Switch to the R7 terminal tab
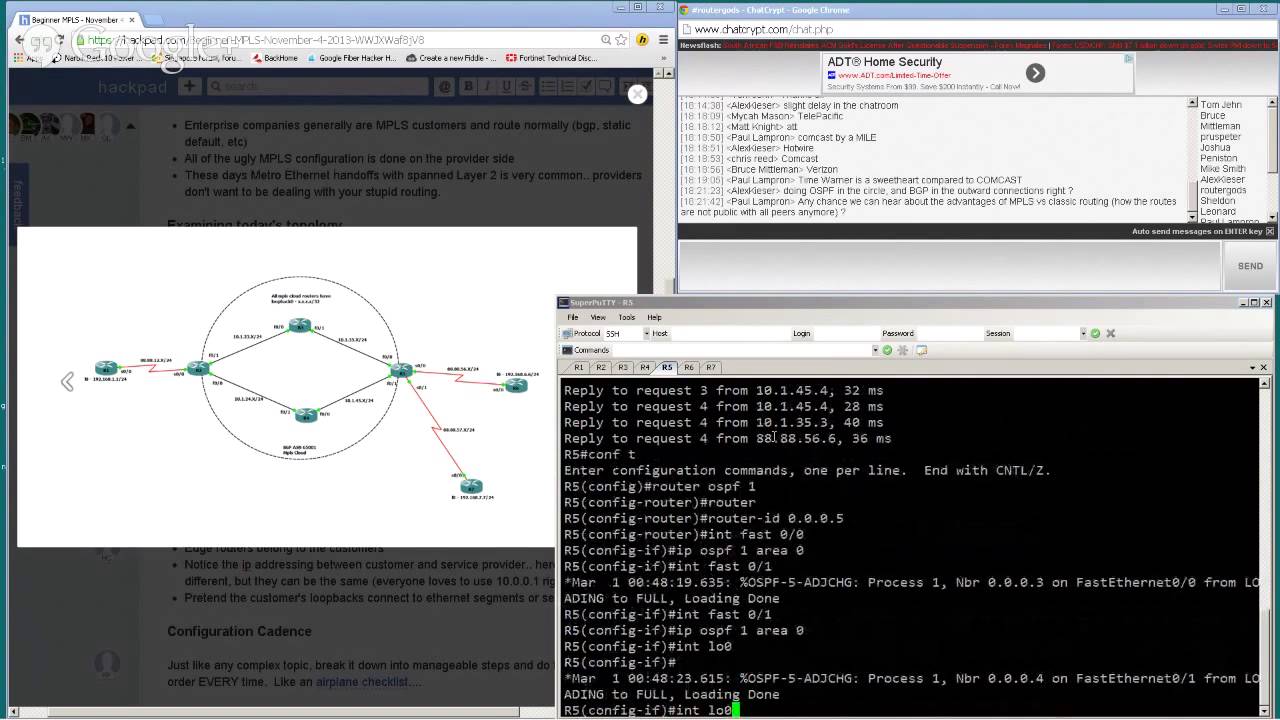 coord(711,367)
